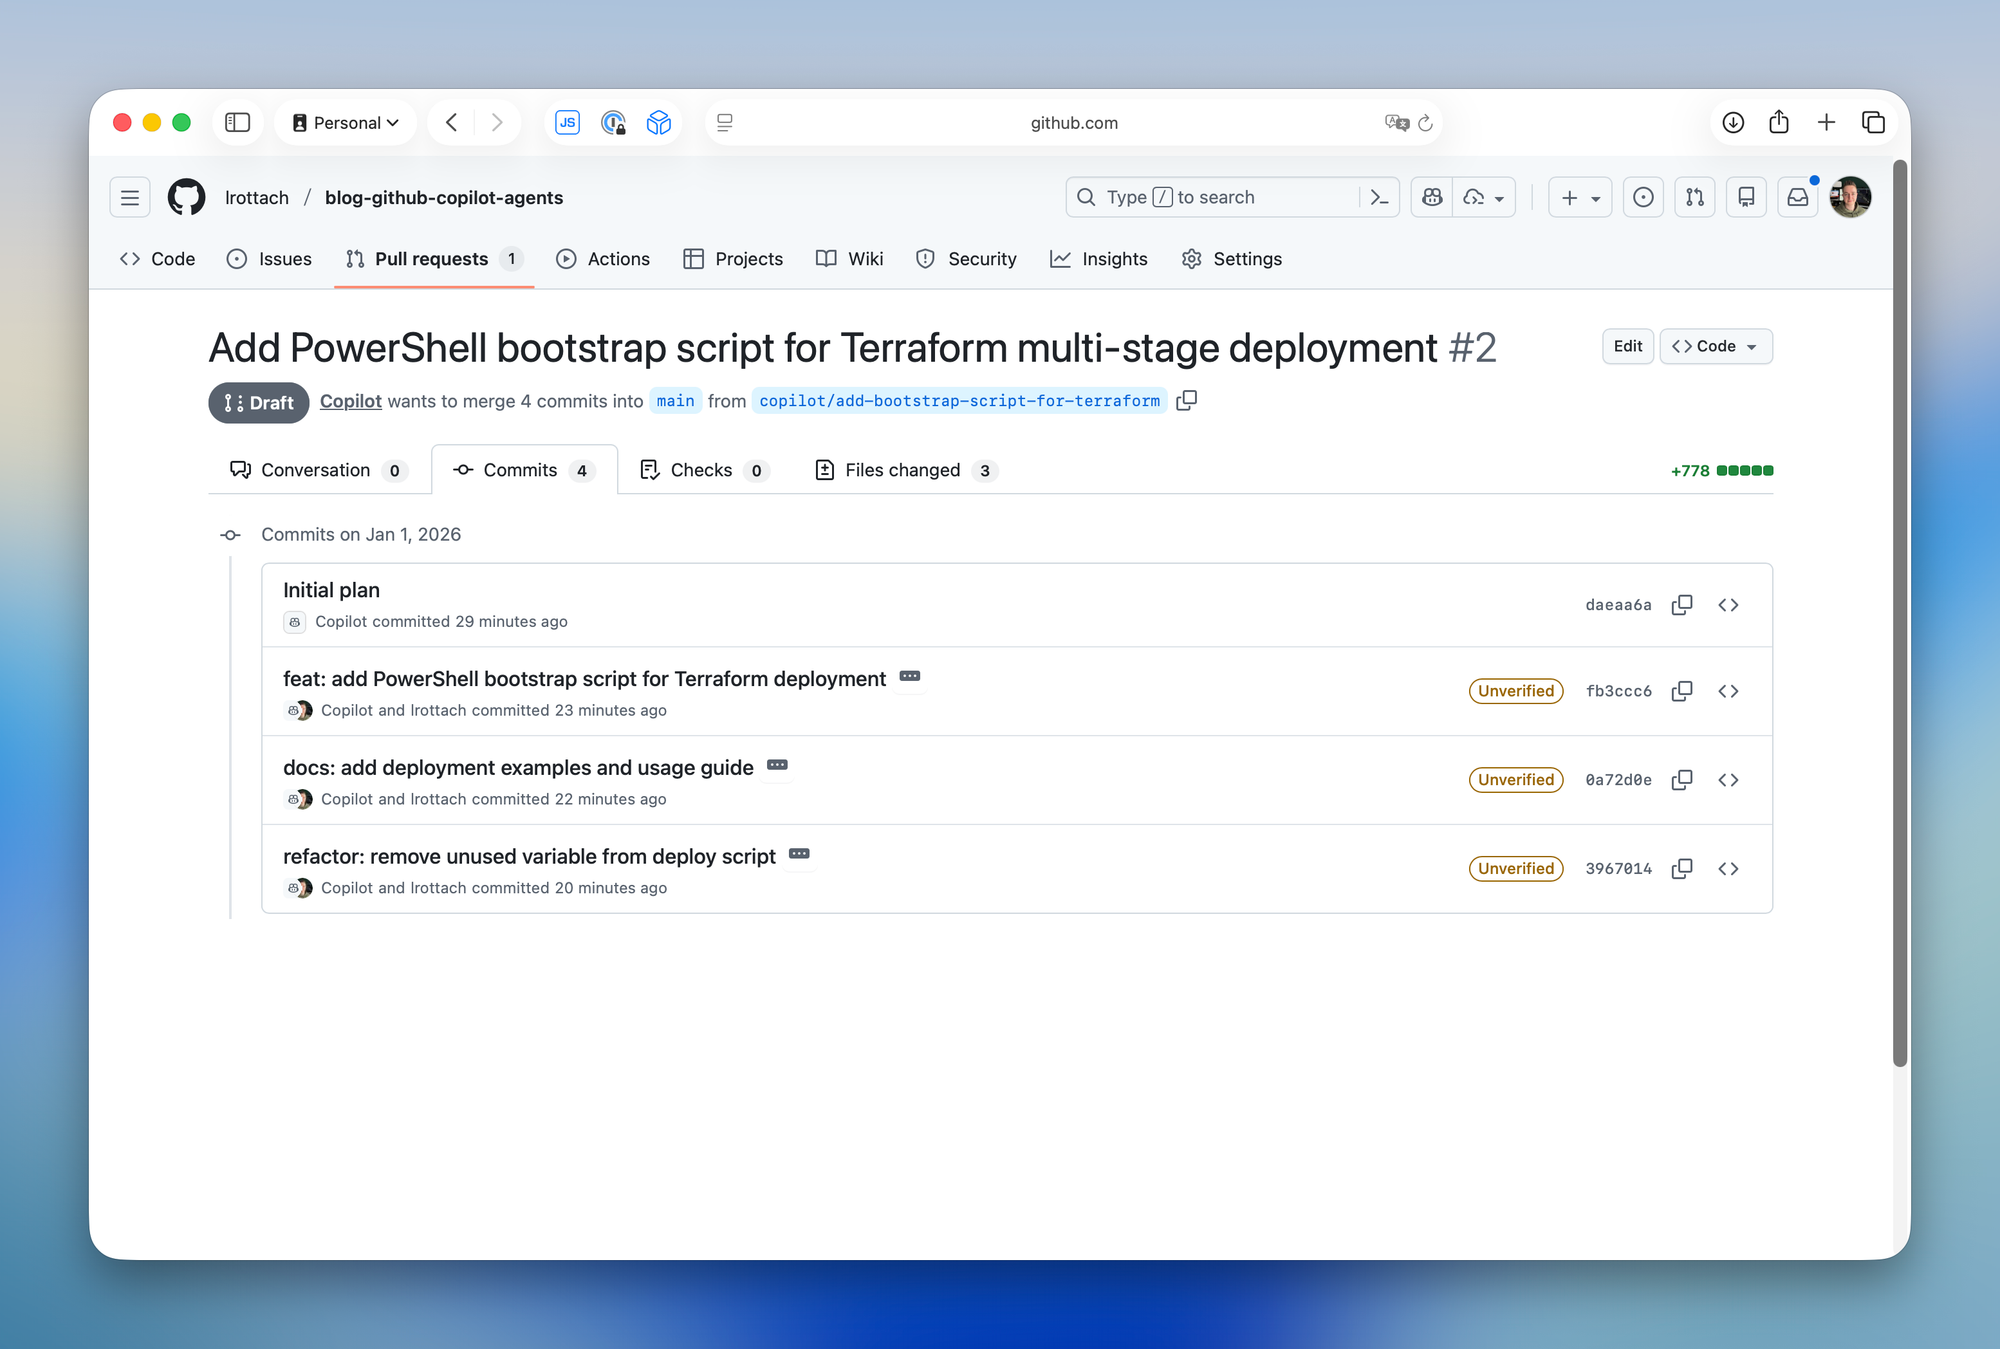Open global navigation hamburger menu
The width and height of the screenshot is (2000, 1349).
[130, 198]
